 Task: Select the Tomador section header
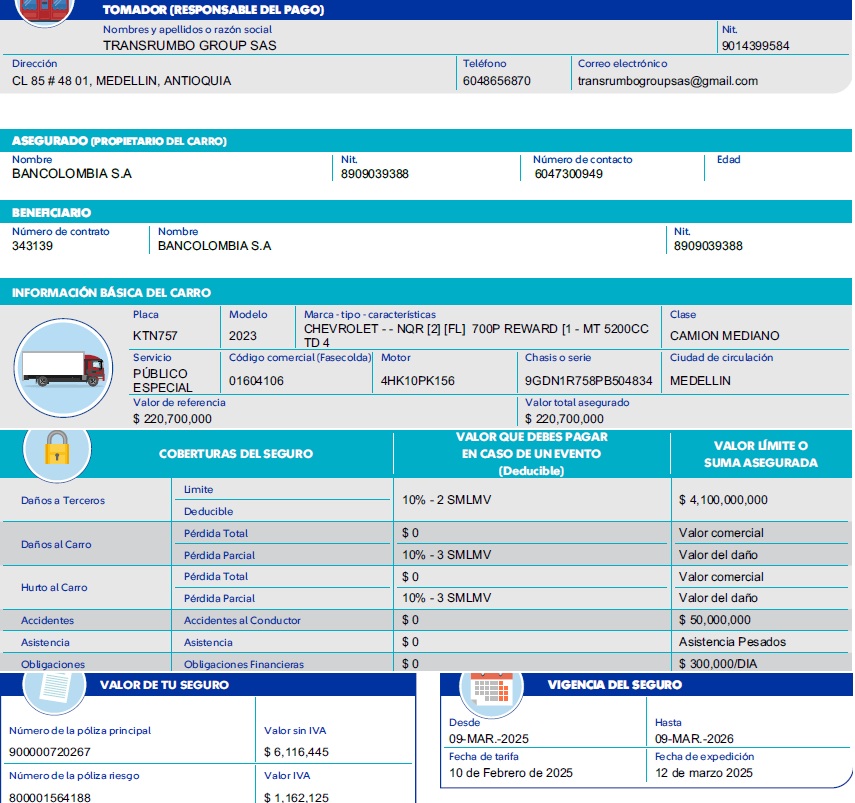tap(213, 10)
